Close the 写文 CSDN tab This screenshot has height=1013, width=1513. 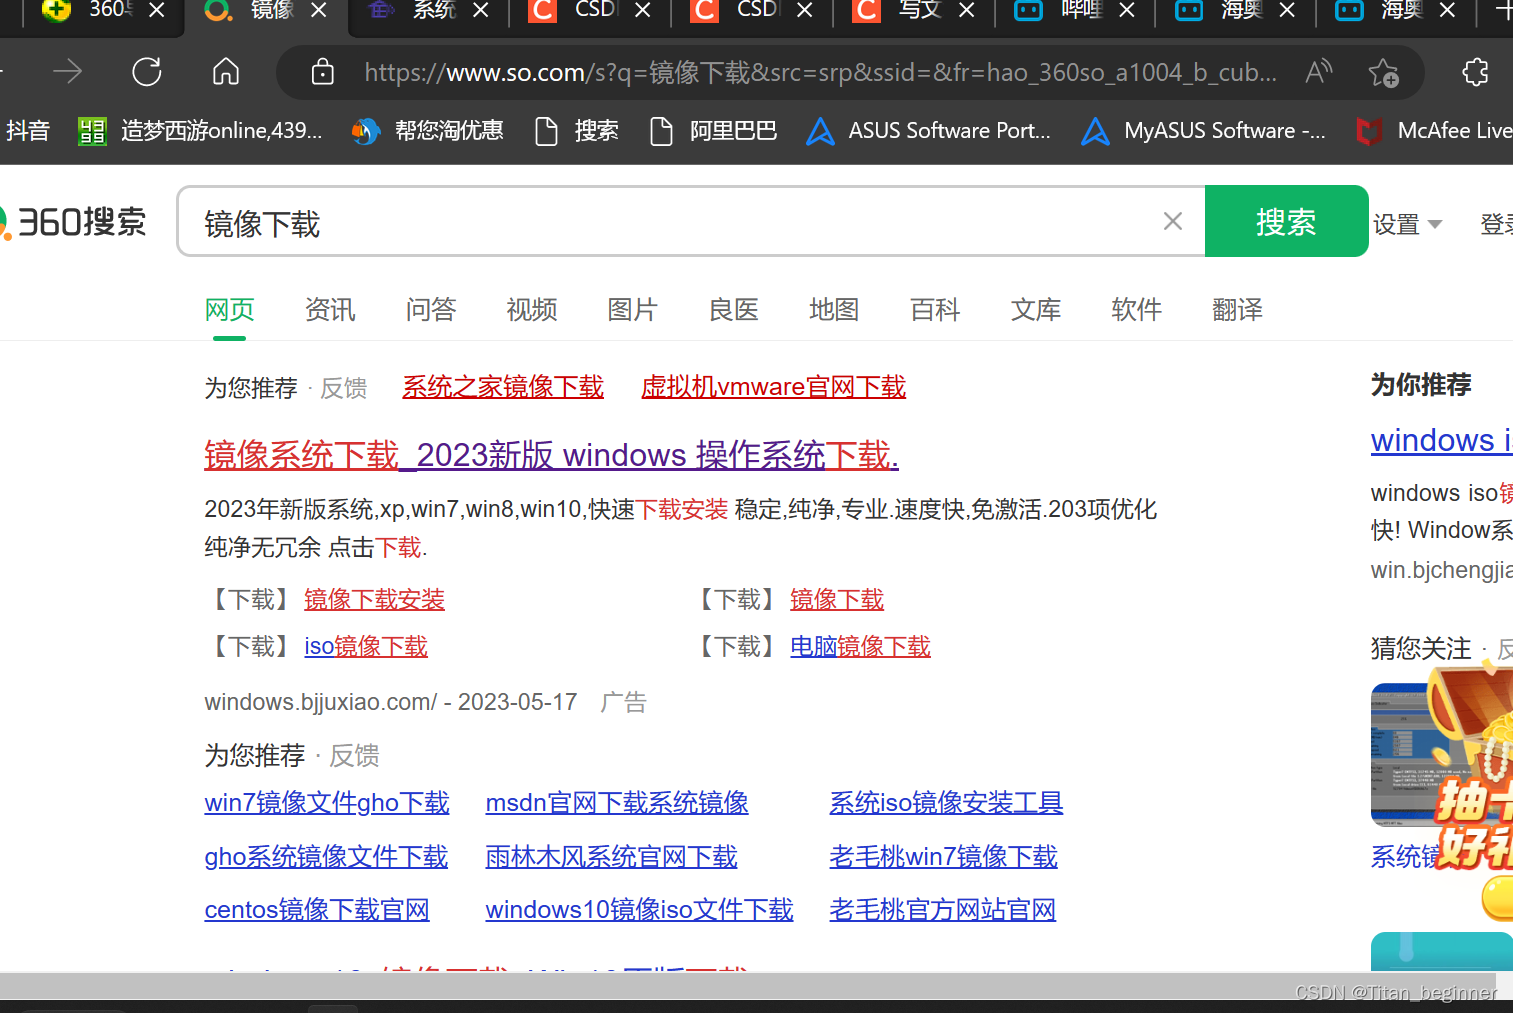pyautogui.click(x=967, y=10)
